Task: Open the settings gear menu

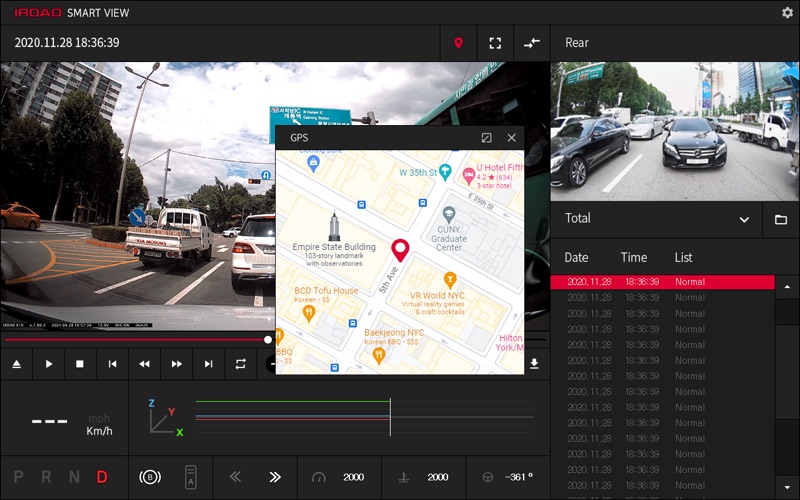Action: pos(787,12)
